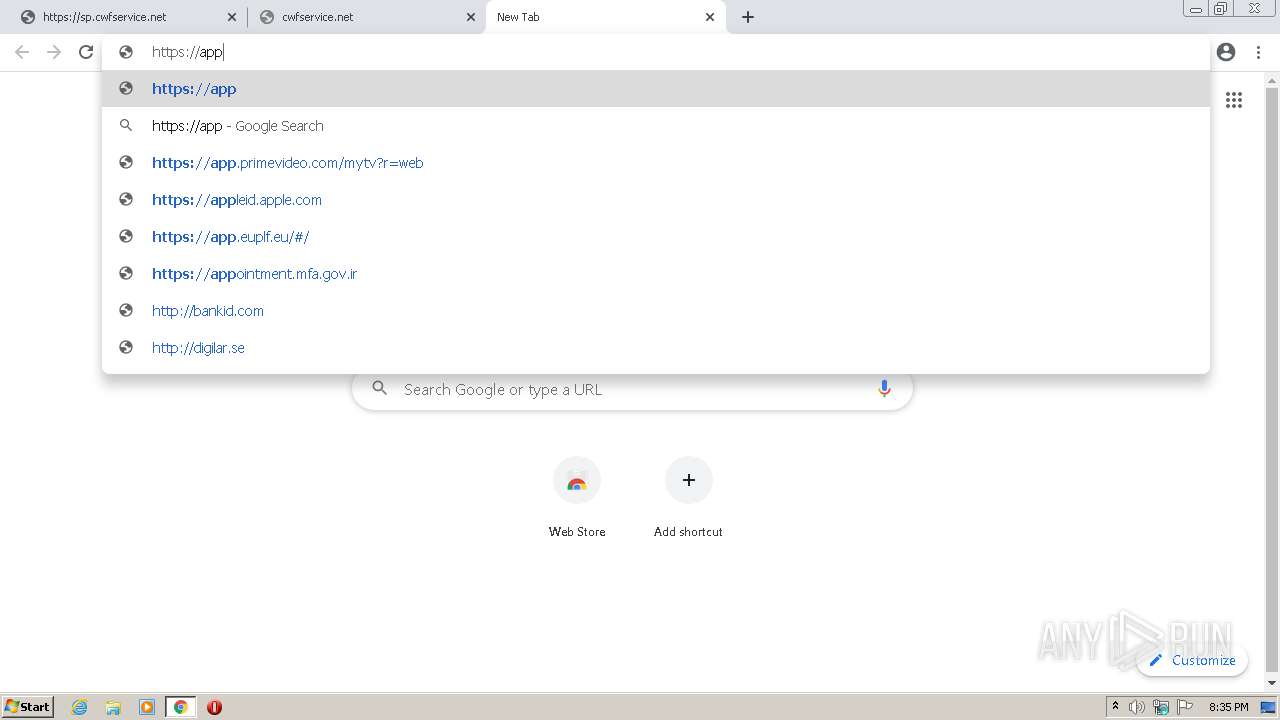Open the Customize page button
The width and height of the screenshot is (1280, 720).
coord(1192,660)
